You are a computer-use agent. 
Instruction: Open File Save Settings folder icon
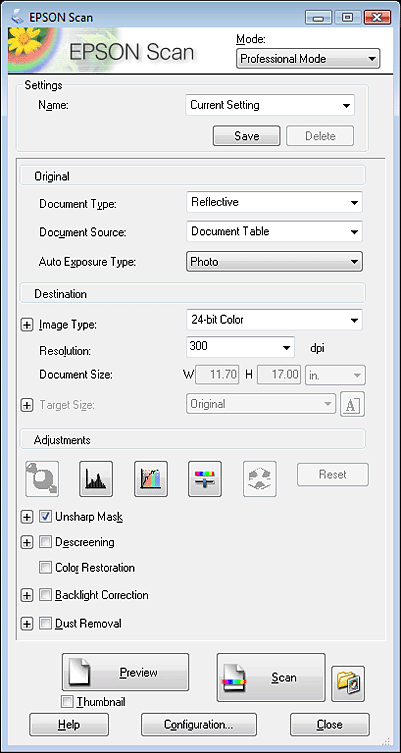pyautogui.click(x=348, y=683)
